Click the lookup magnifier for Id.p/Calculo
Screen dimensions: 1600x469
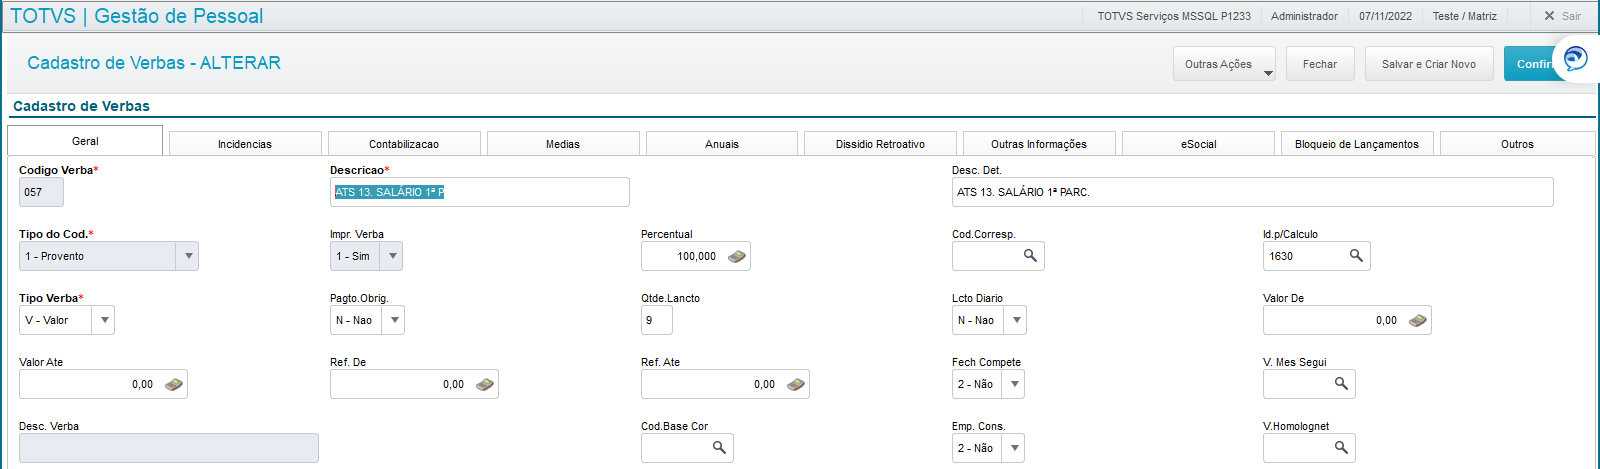[x=1356, y=256]
